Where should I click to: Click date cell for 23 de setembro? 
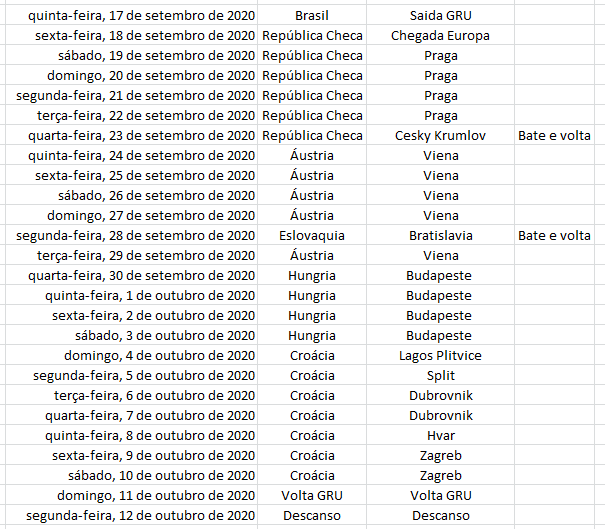pyautogui.click(x=141, y=136)
